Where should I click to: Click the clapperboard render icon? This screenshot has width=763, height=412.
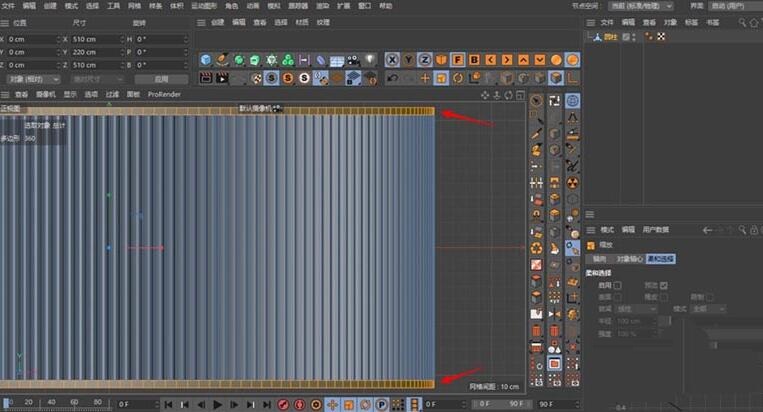click(205, 78)
